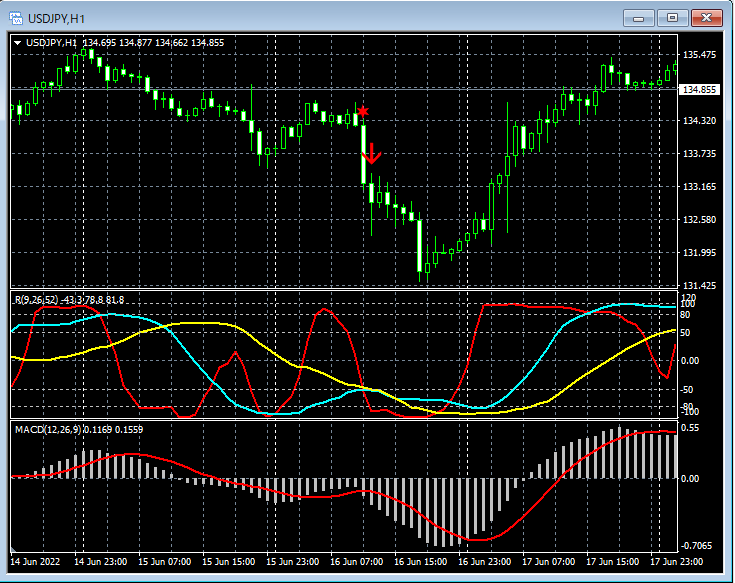Select the red down arrow sell signal

pyautogui.click(x=371, y=153)
